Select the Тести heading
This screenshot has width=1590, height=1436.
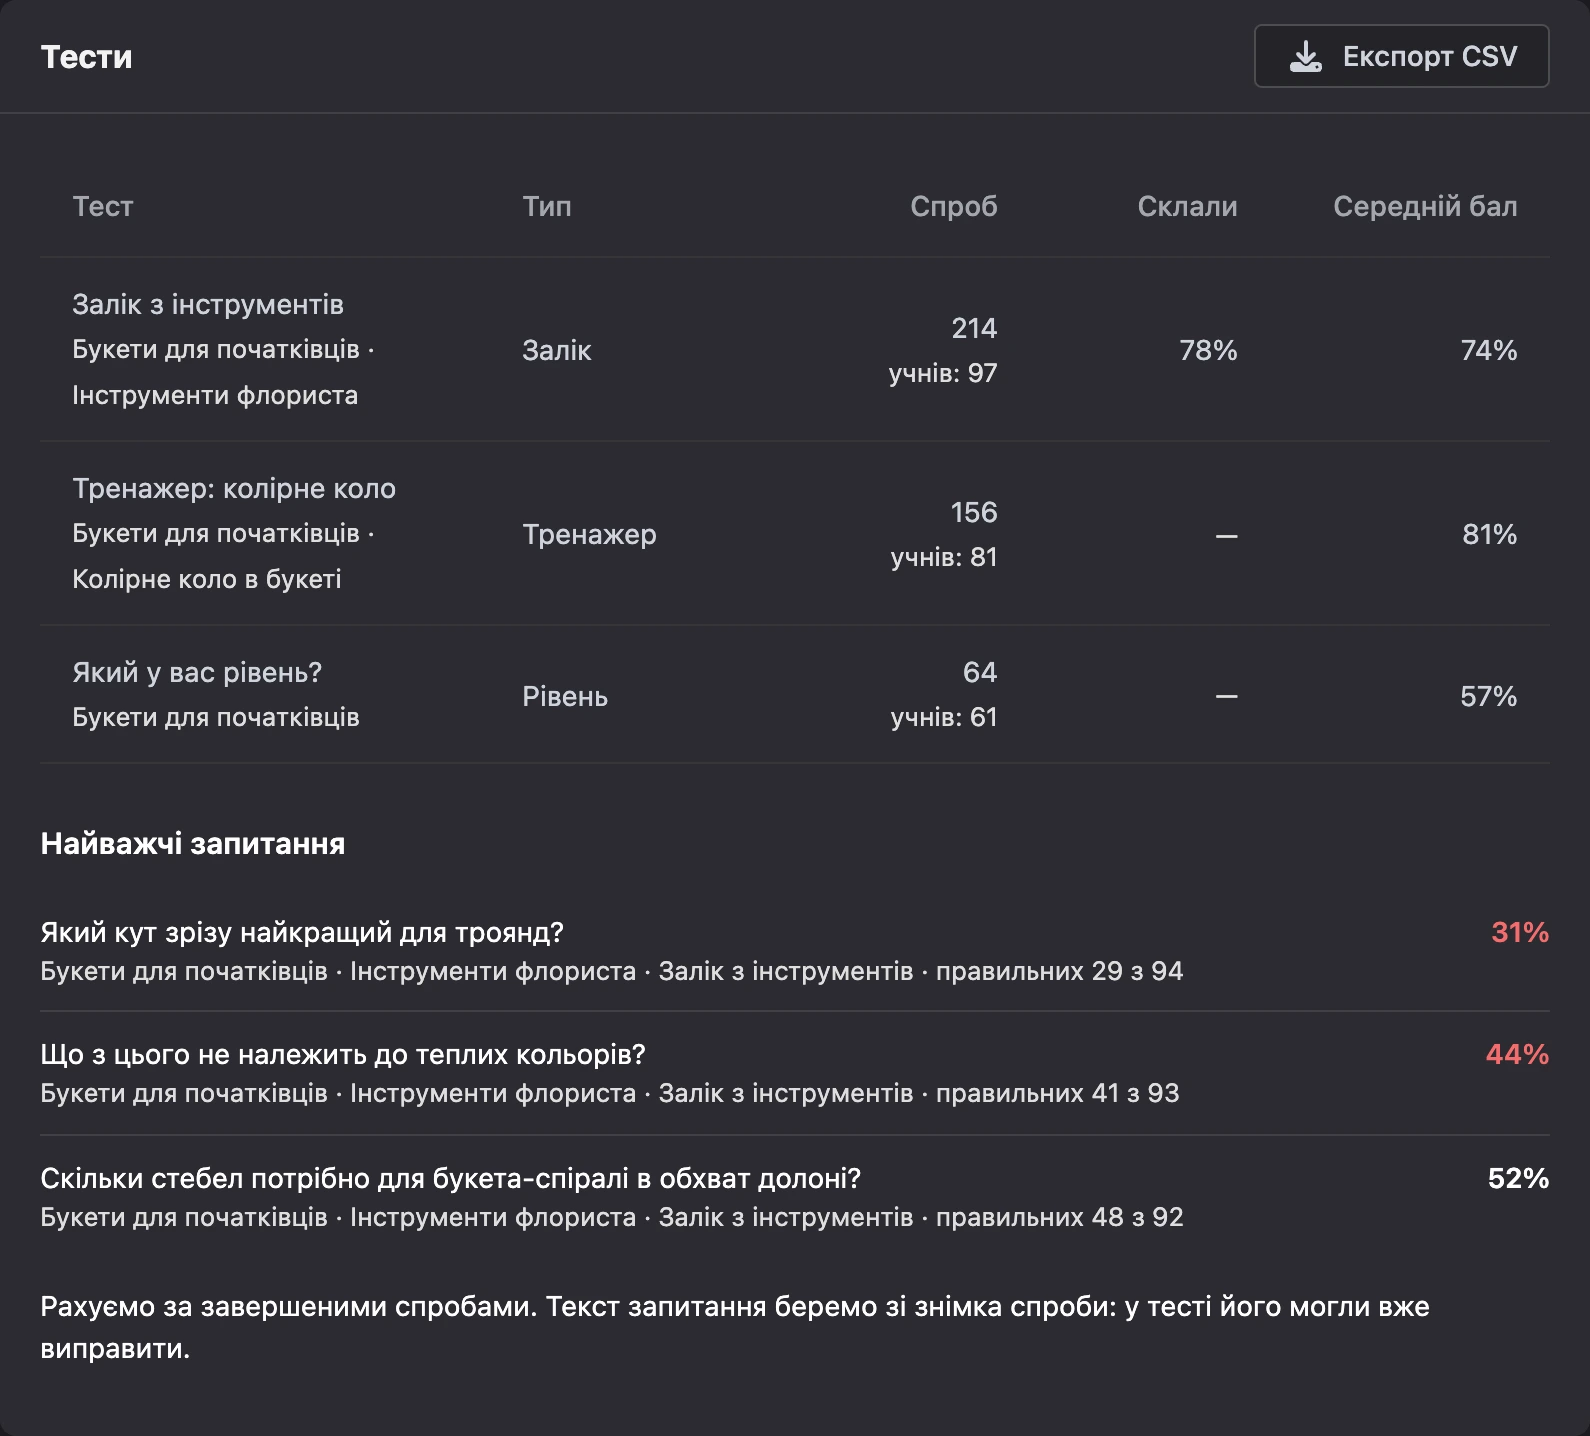pos(86,57)
